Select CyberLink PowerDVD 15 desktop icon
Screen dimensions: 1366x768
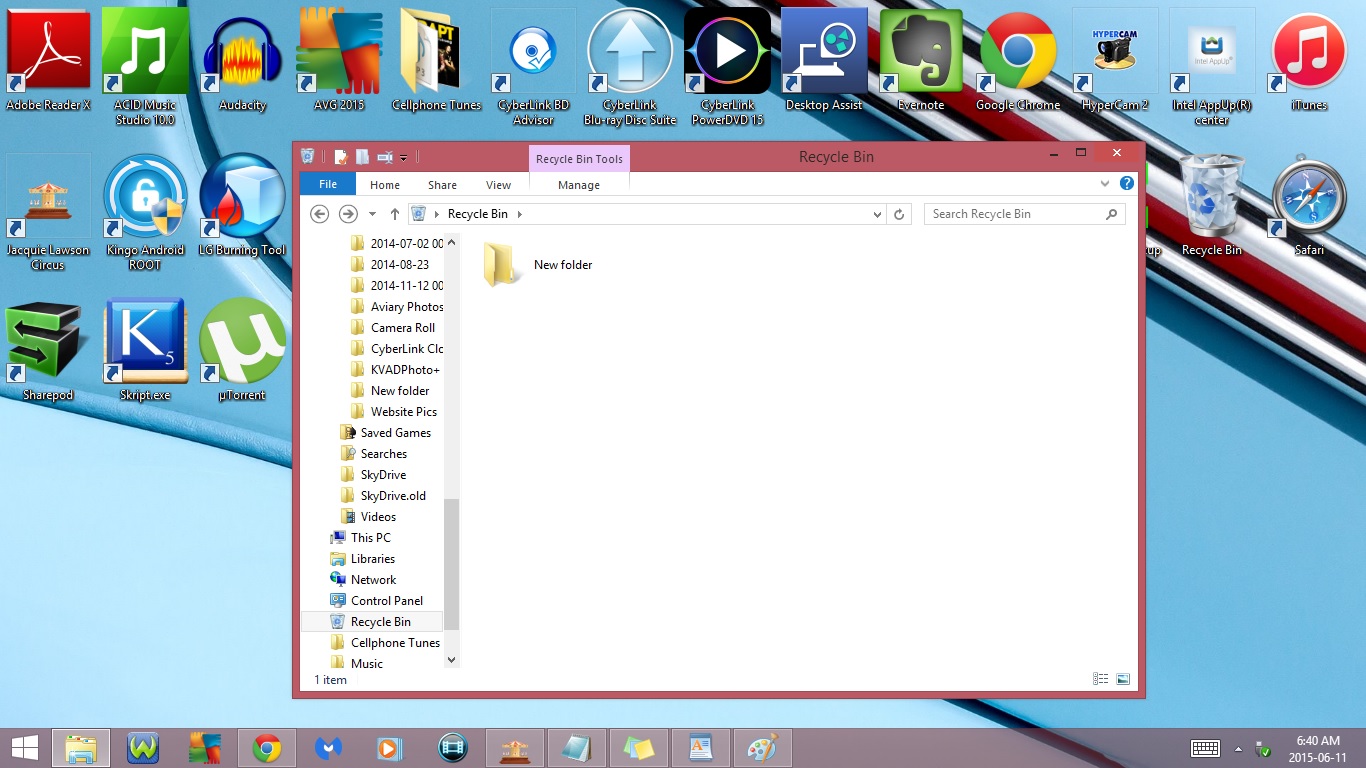(727, 66)
